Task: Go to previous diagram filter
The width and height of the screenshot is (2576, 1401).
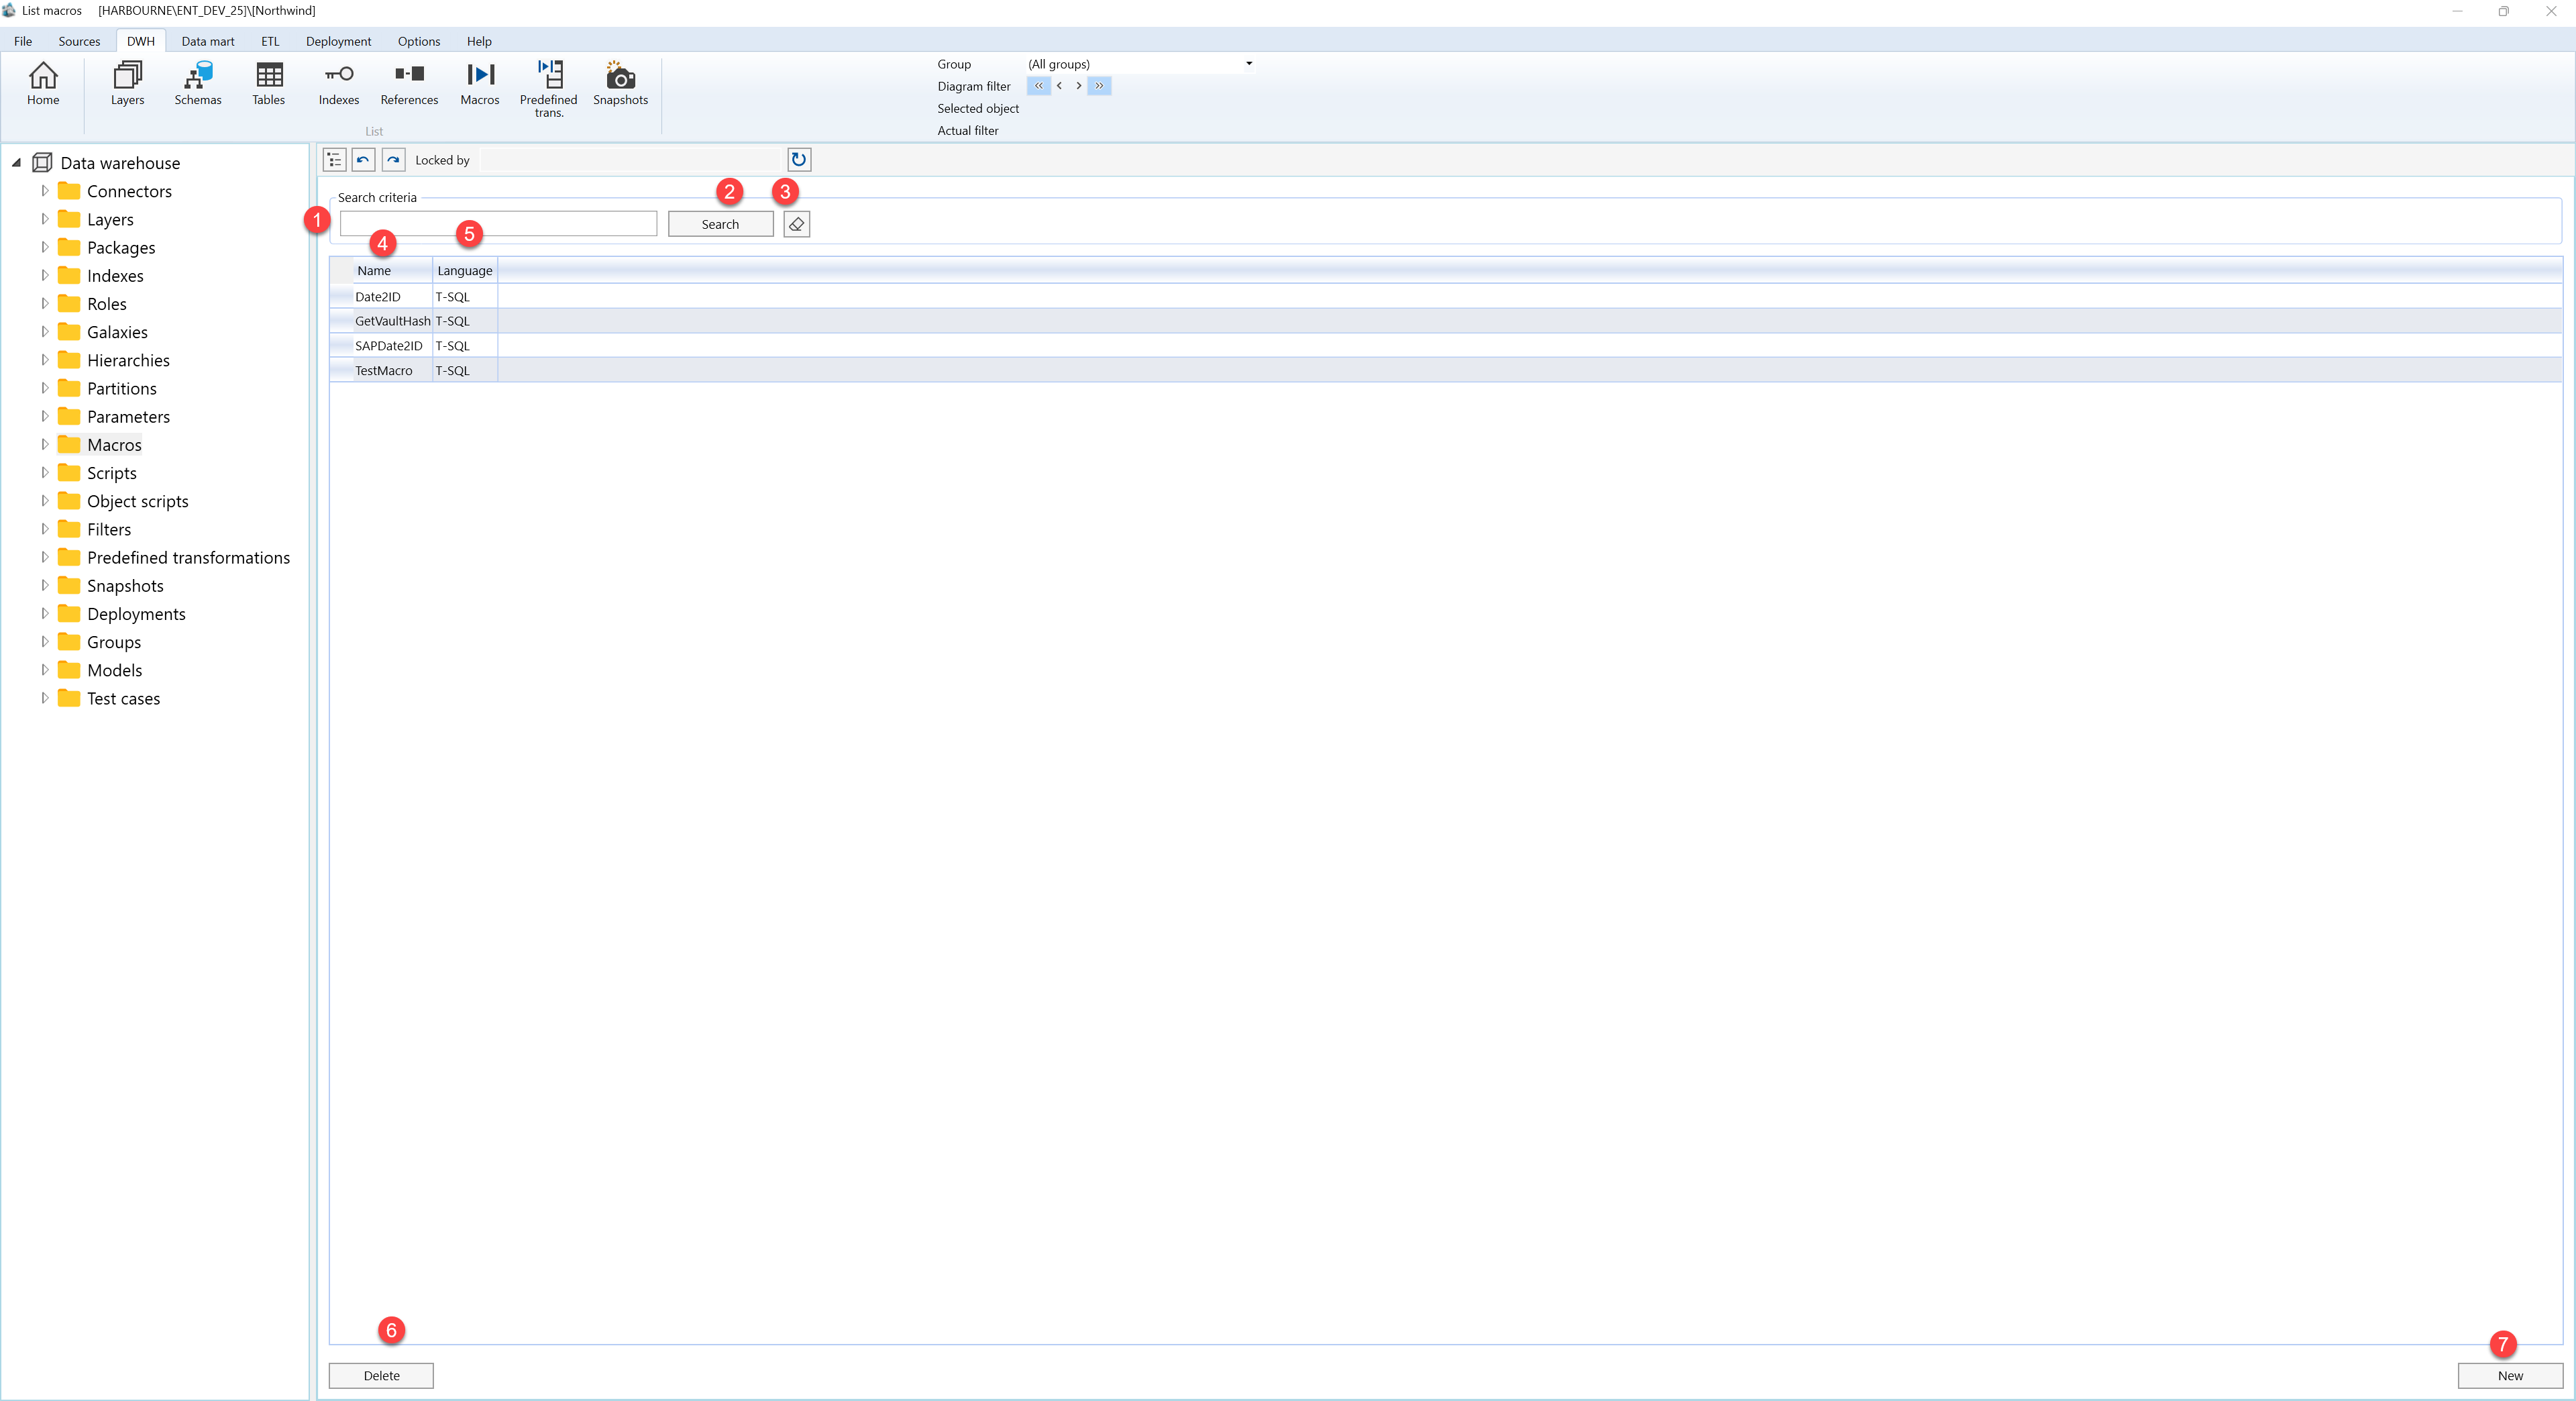Action: tap(1059, 86)
